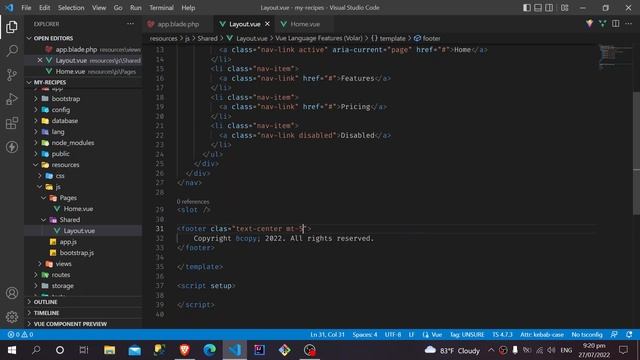This screenshot has width=640, height=360.
Task: Click the errors and warnings status indicator
Action: (20, 334)
